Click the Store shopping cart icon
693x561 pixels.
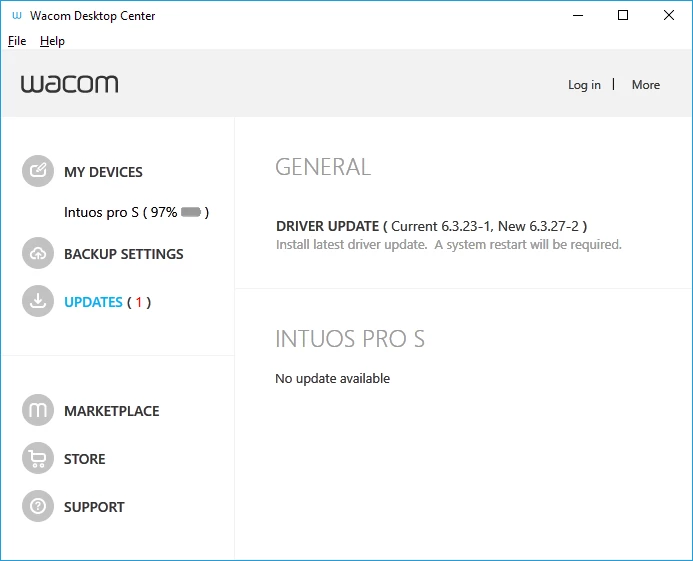(x=38, y=458)
